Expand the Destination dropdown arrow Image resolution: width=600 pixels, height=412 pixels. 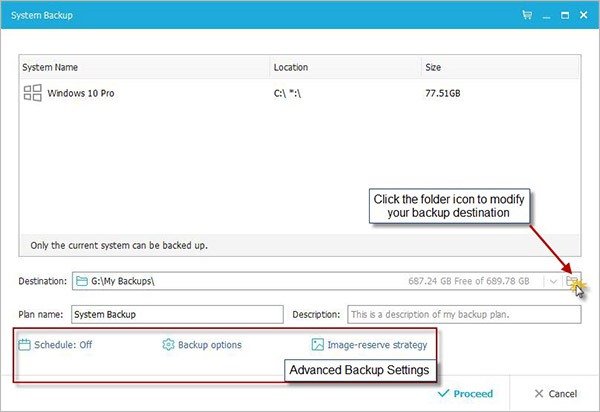click(x=553, y=282)
